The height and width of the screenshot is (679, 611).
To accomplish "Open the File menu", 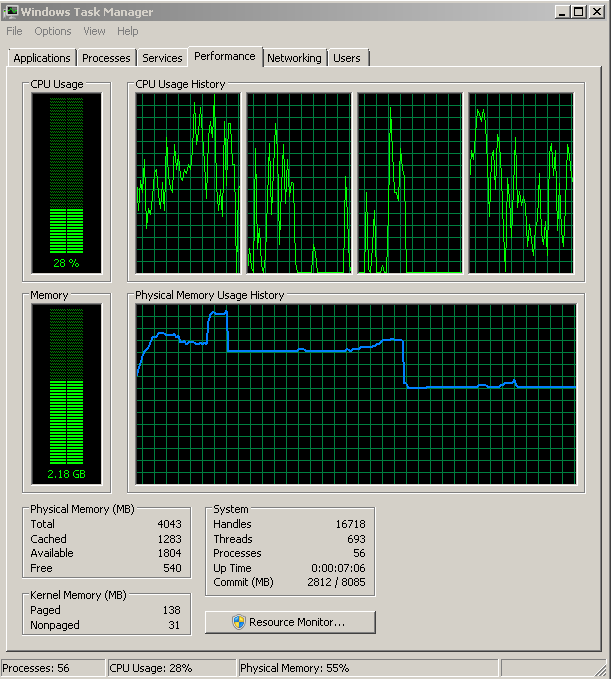I will click(14, 31).
